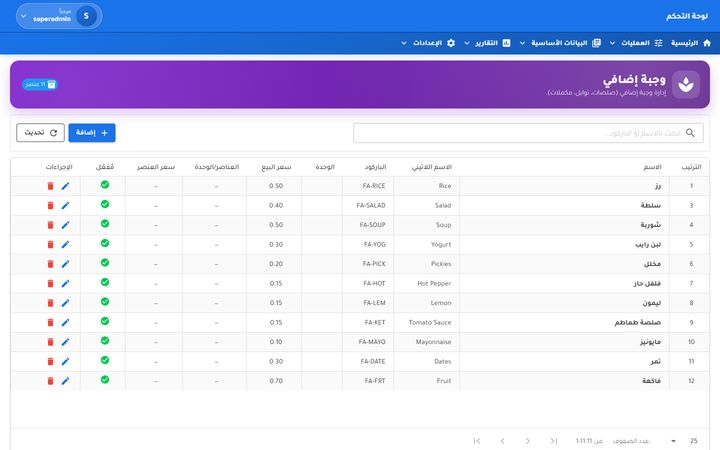This screenshot has height=450, width=720.
Task: Click the search by name or barcode field
Action: click(528, 133)
